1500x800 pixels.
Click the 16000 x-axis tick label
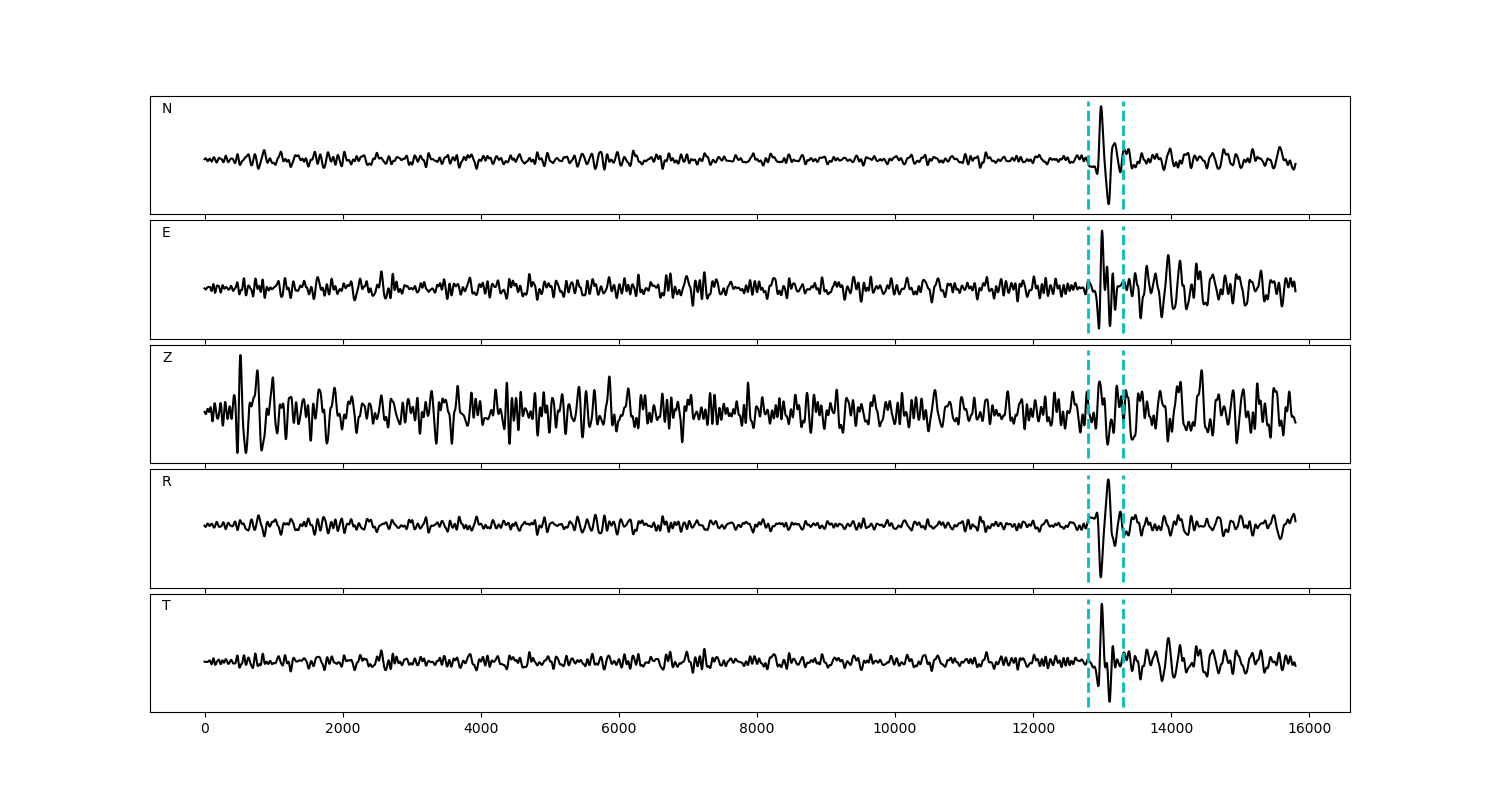pyautogui.click(x=1309, y=730)
